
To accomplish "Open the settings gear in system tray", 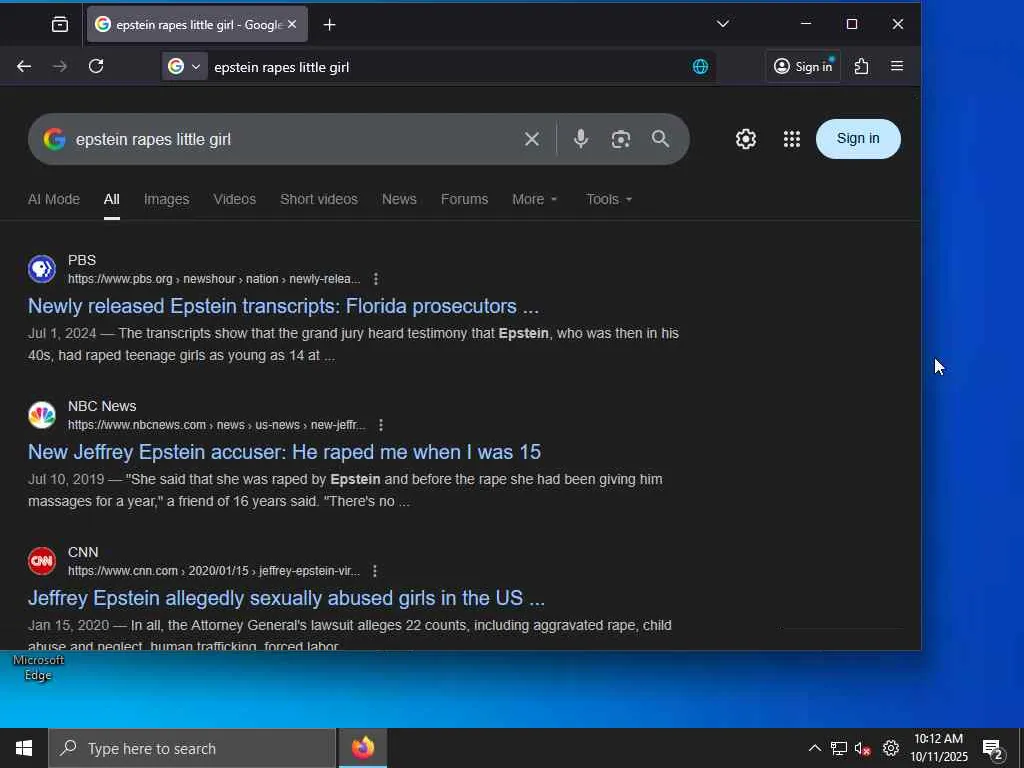I will [x=891, y=748].
